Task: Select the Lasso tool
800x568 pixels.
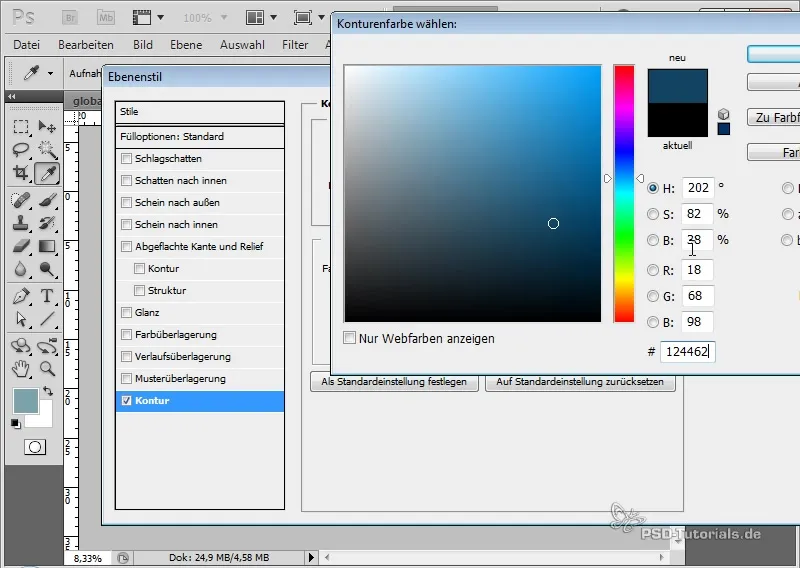Action: coord(20,150)
